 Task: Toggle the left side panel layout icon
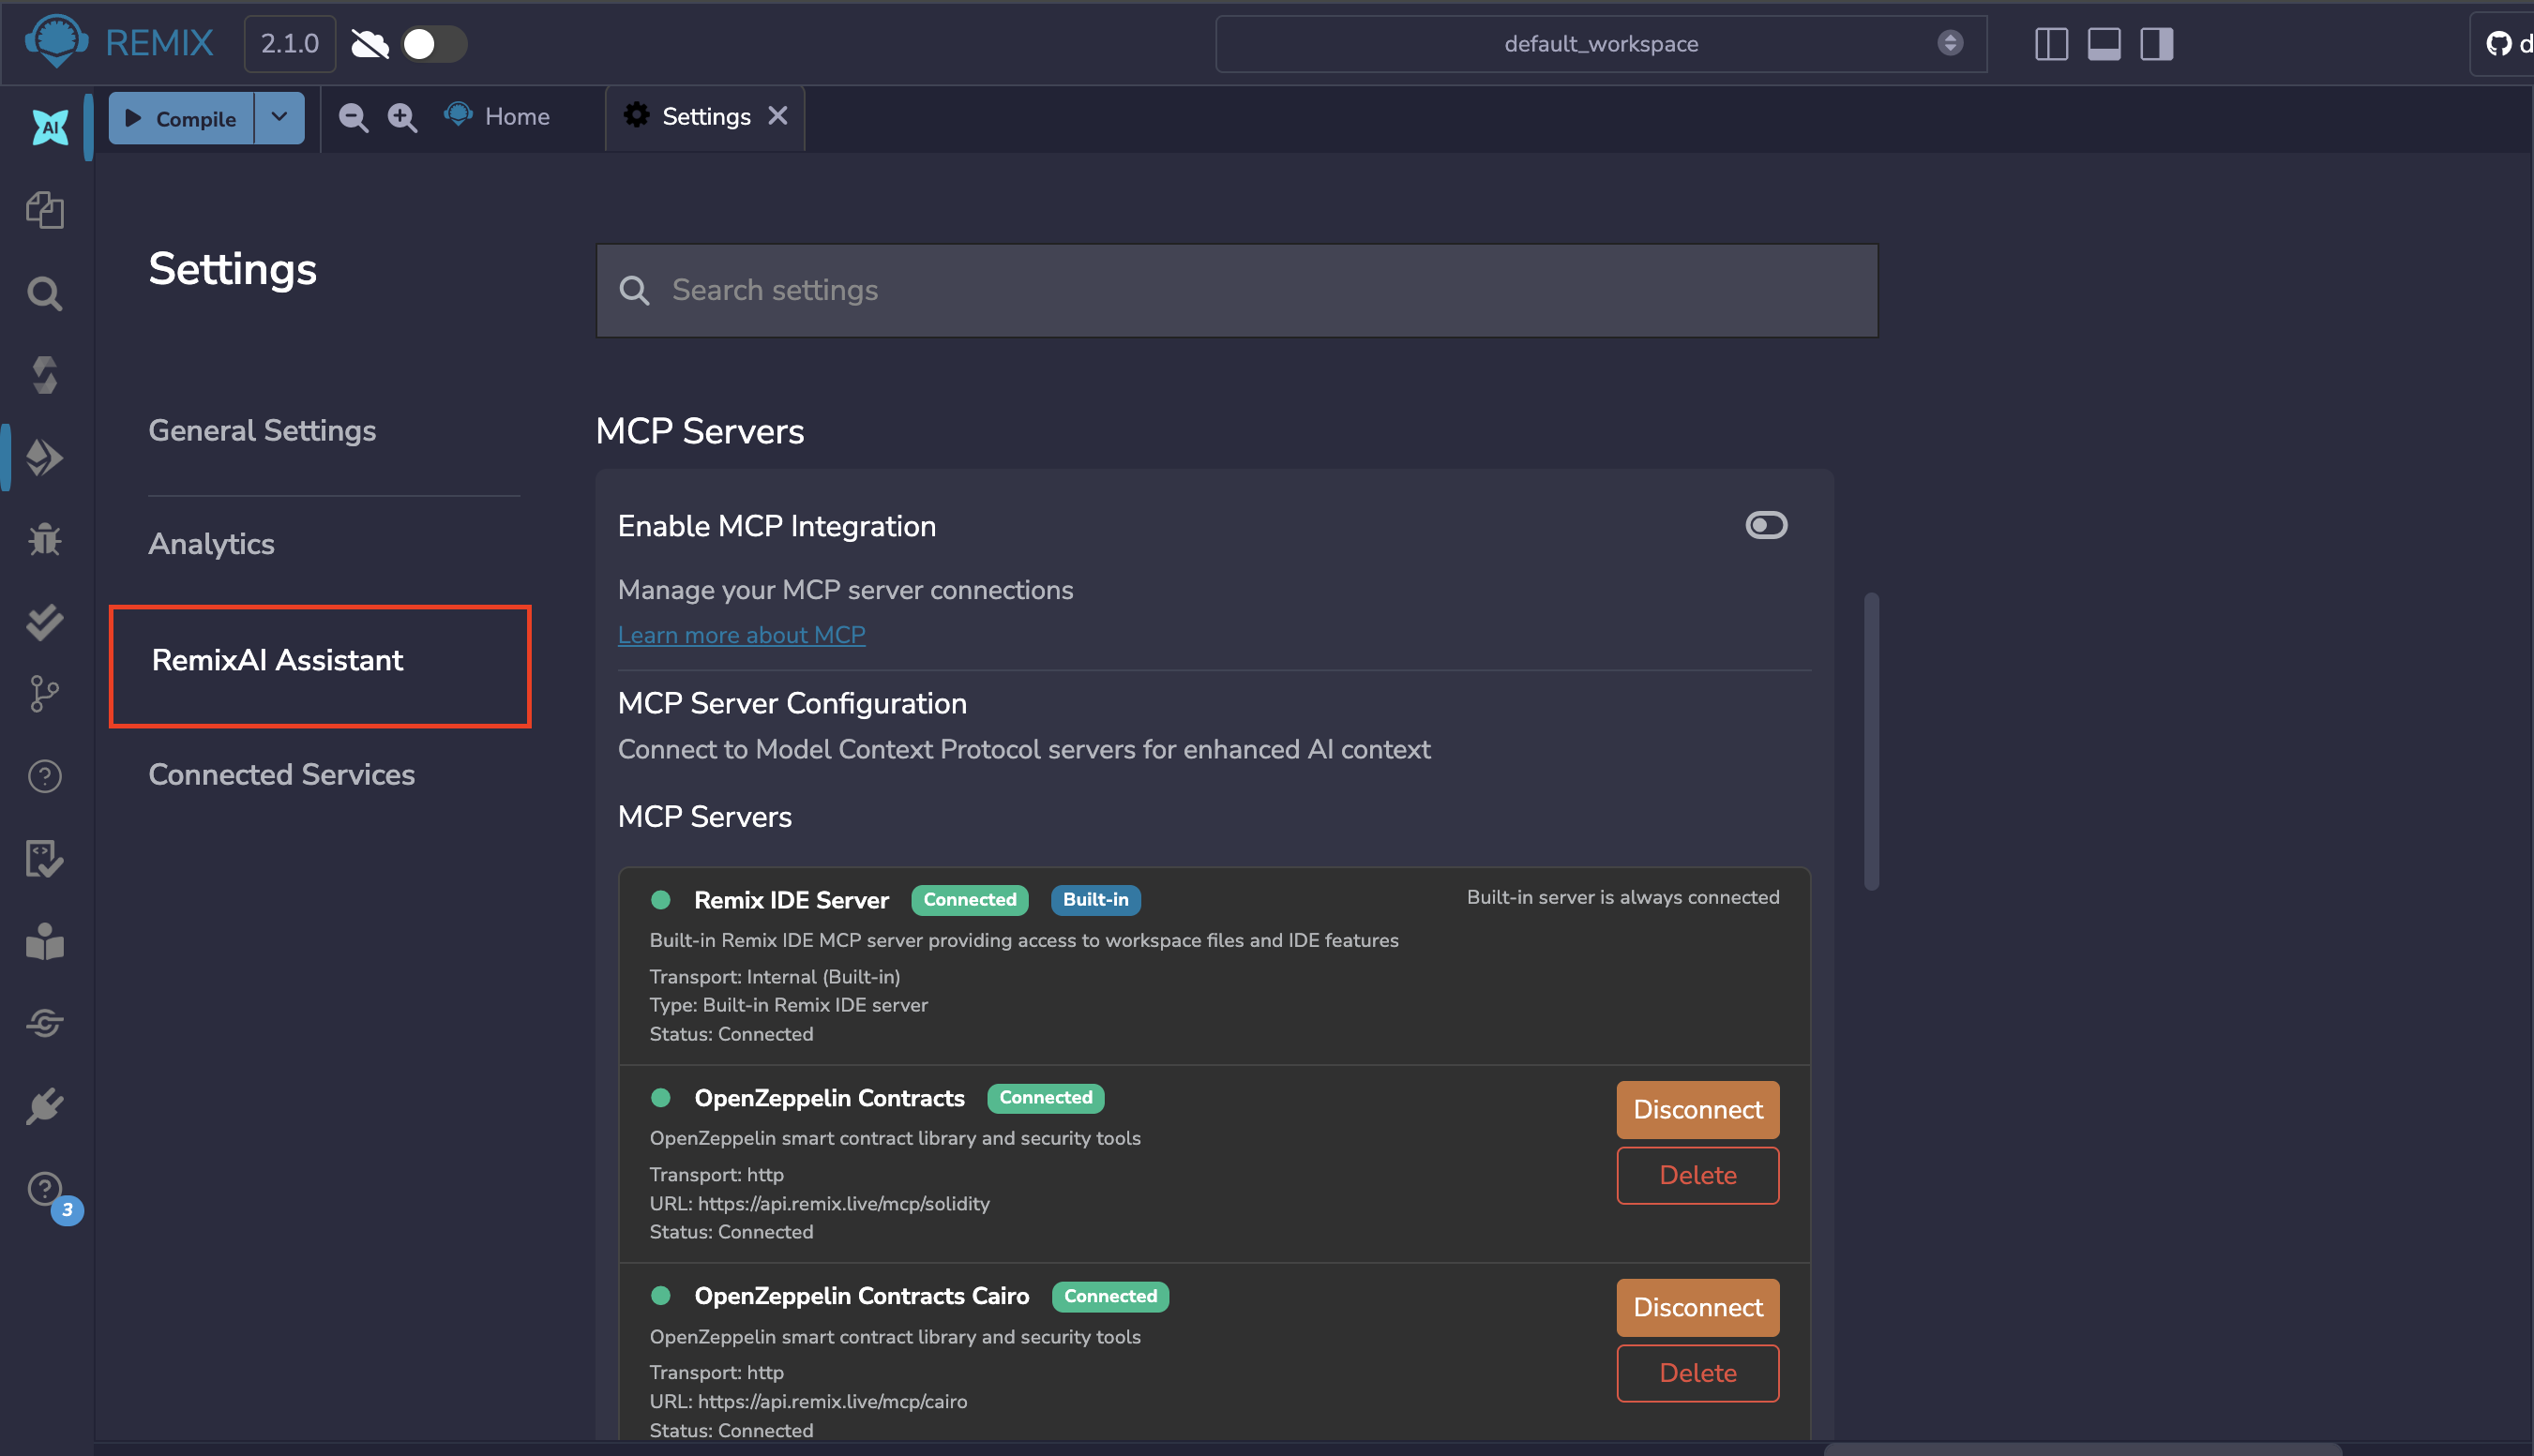[2051, 44]
